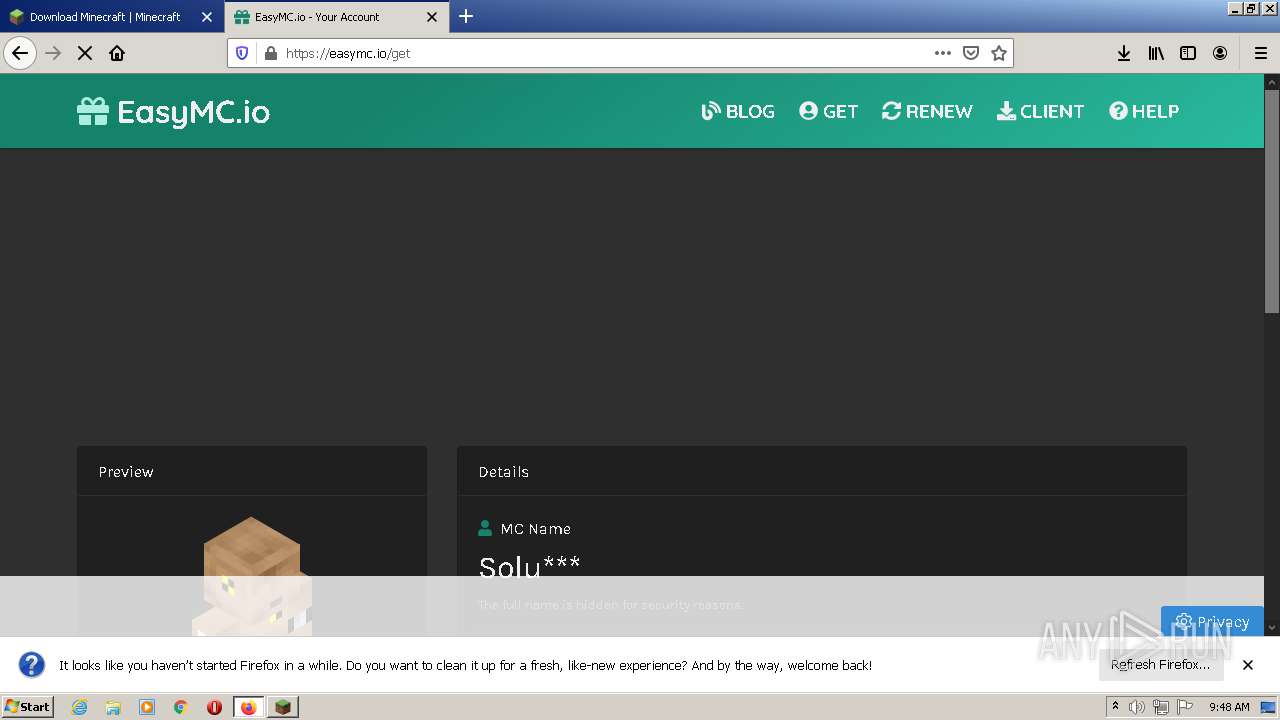Open the CLIENT download nav link
The height and width of the screenshot is (720, 1280).
[1040, 111]
